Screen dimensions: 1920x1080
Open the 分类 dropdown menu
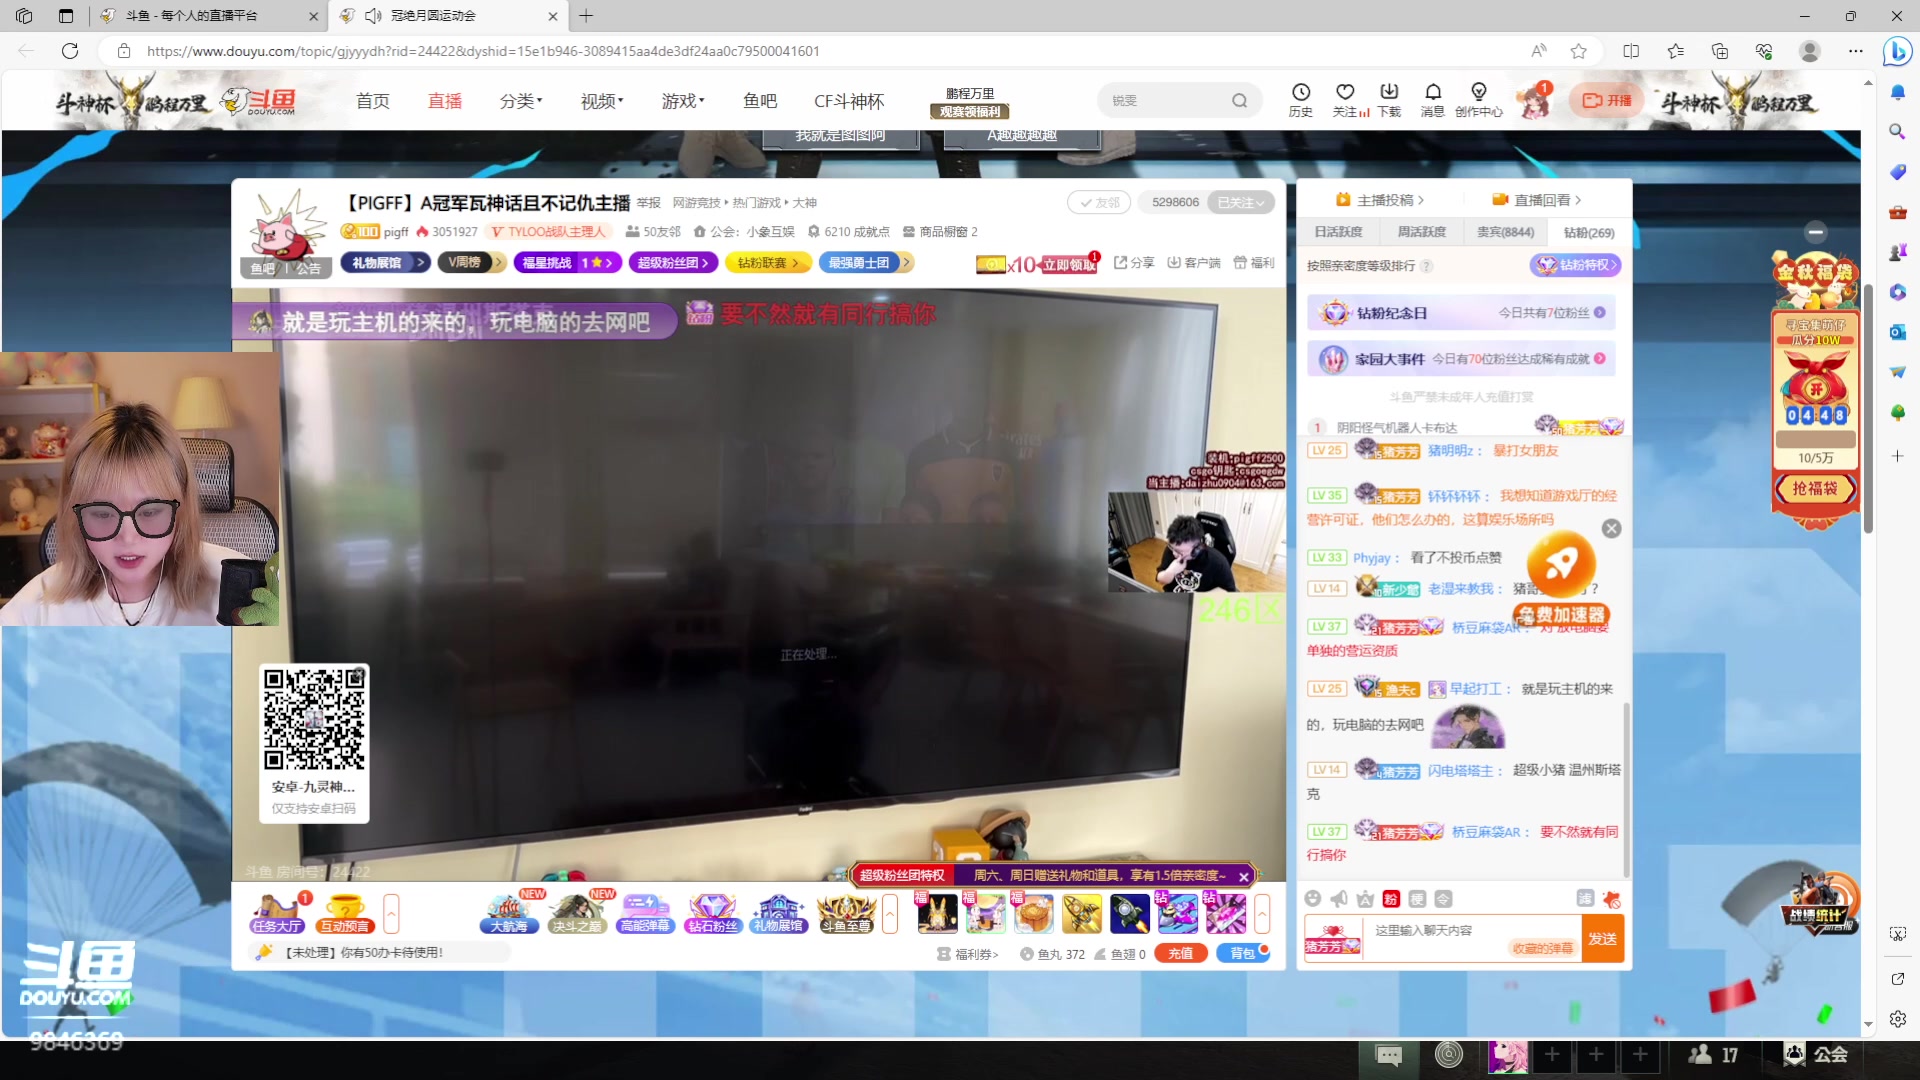521,101
